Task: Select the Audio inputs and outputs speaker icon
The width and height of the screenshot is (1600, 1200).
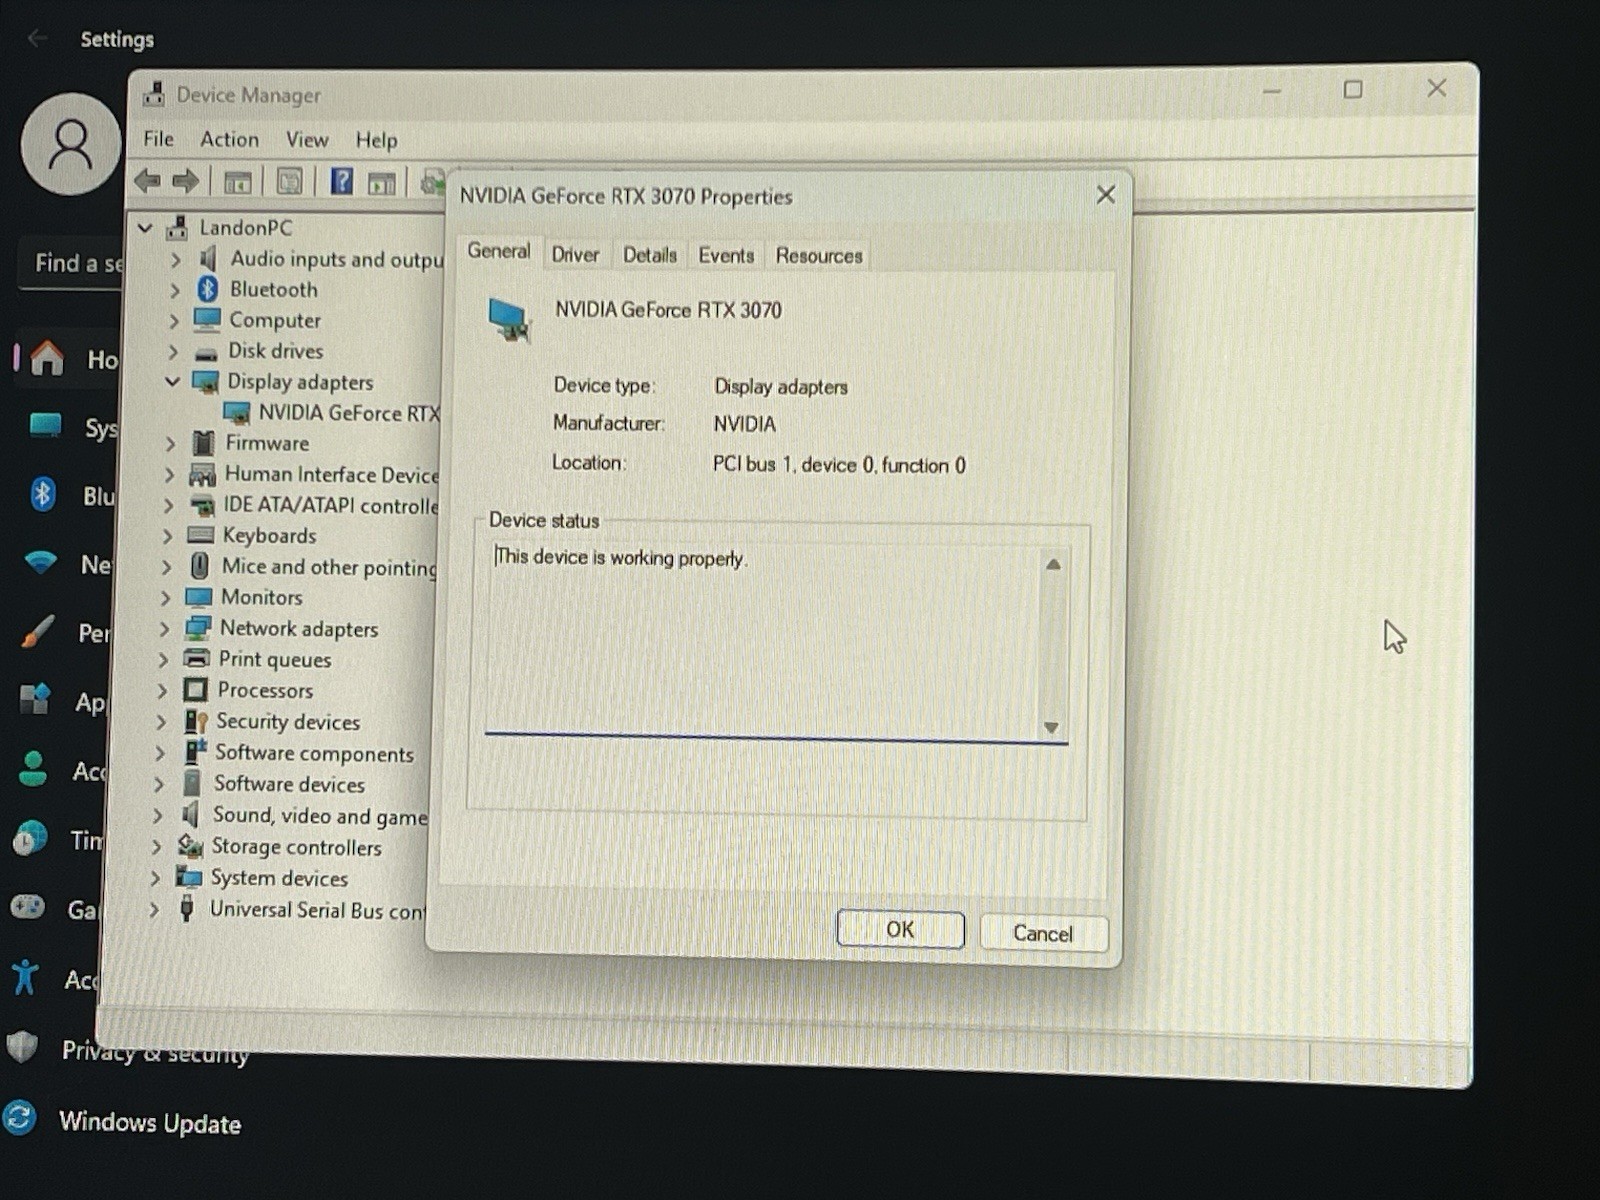Action: click(208, 258)
